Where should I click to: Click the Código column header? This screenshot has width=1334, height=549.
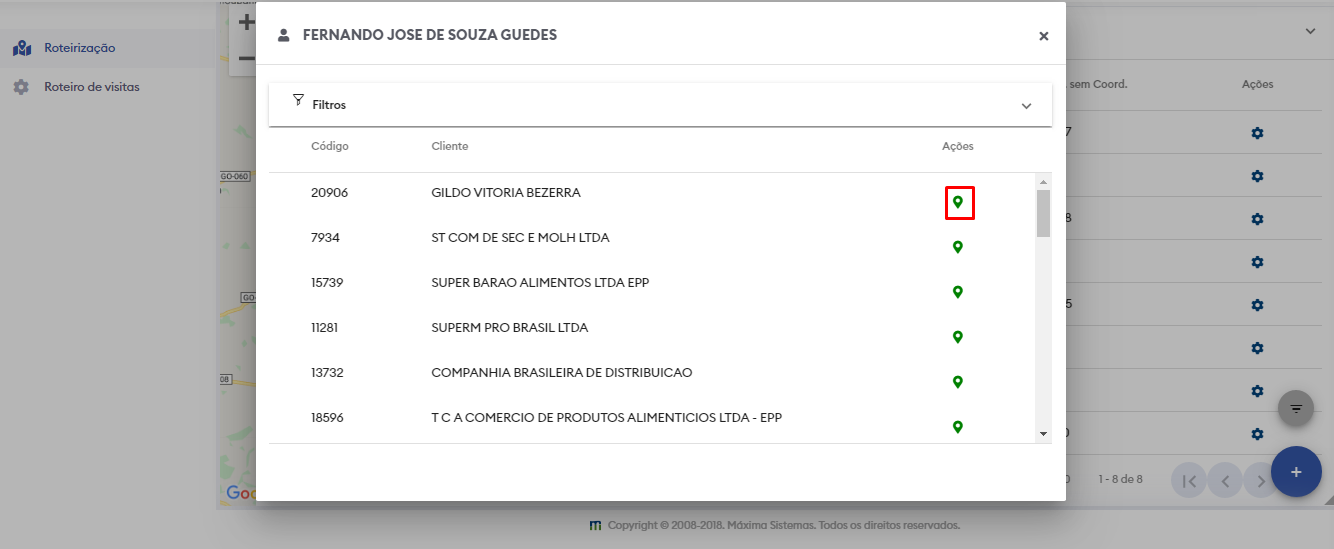pos(330,146)
